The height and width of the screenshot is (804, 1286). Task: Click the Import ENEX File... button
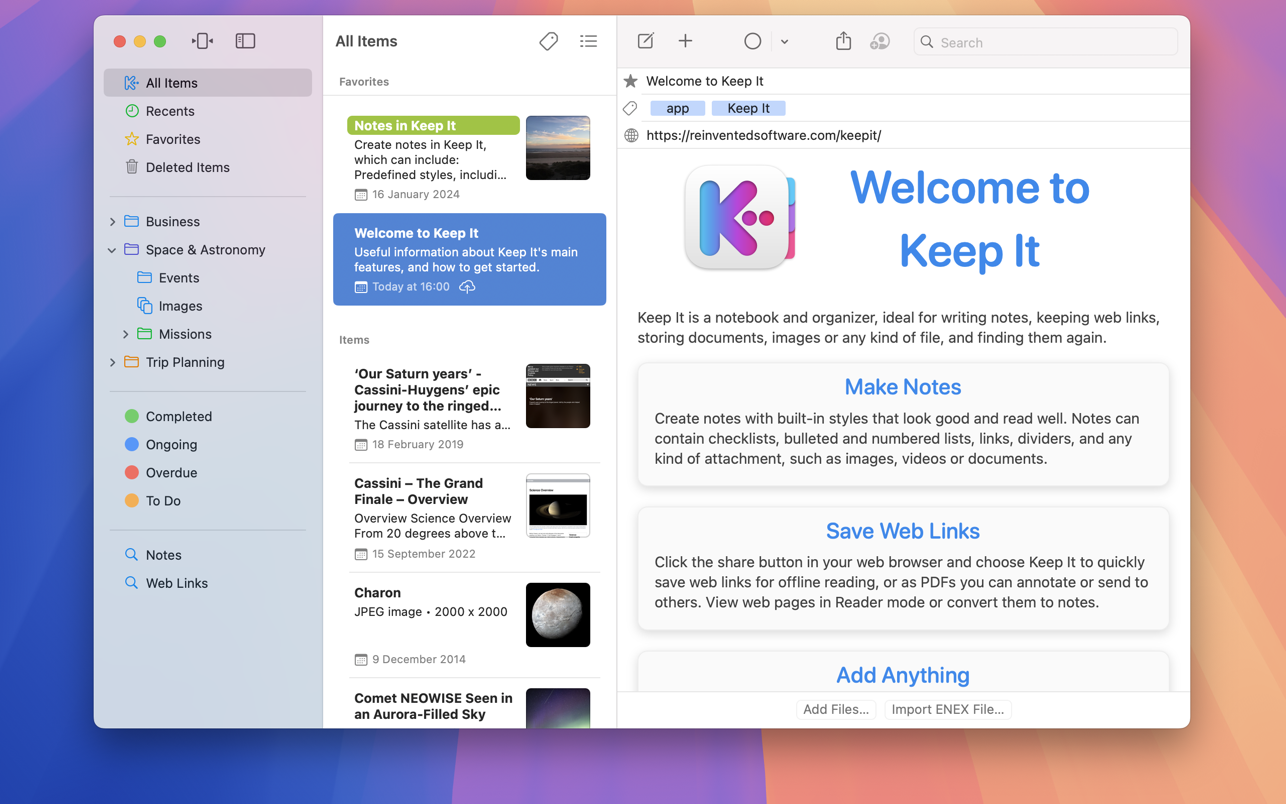pos(947,709)
